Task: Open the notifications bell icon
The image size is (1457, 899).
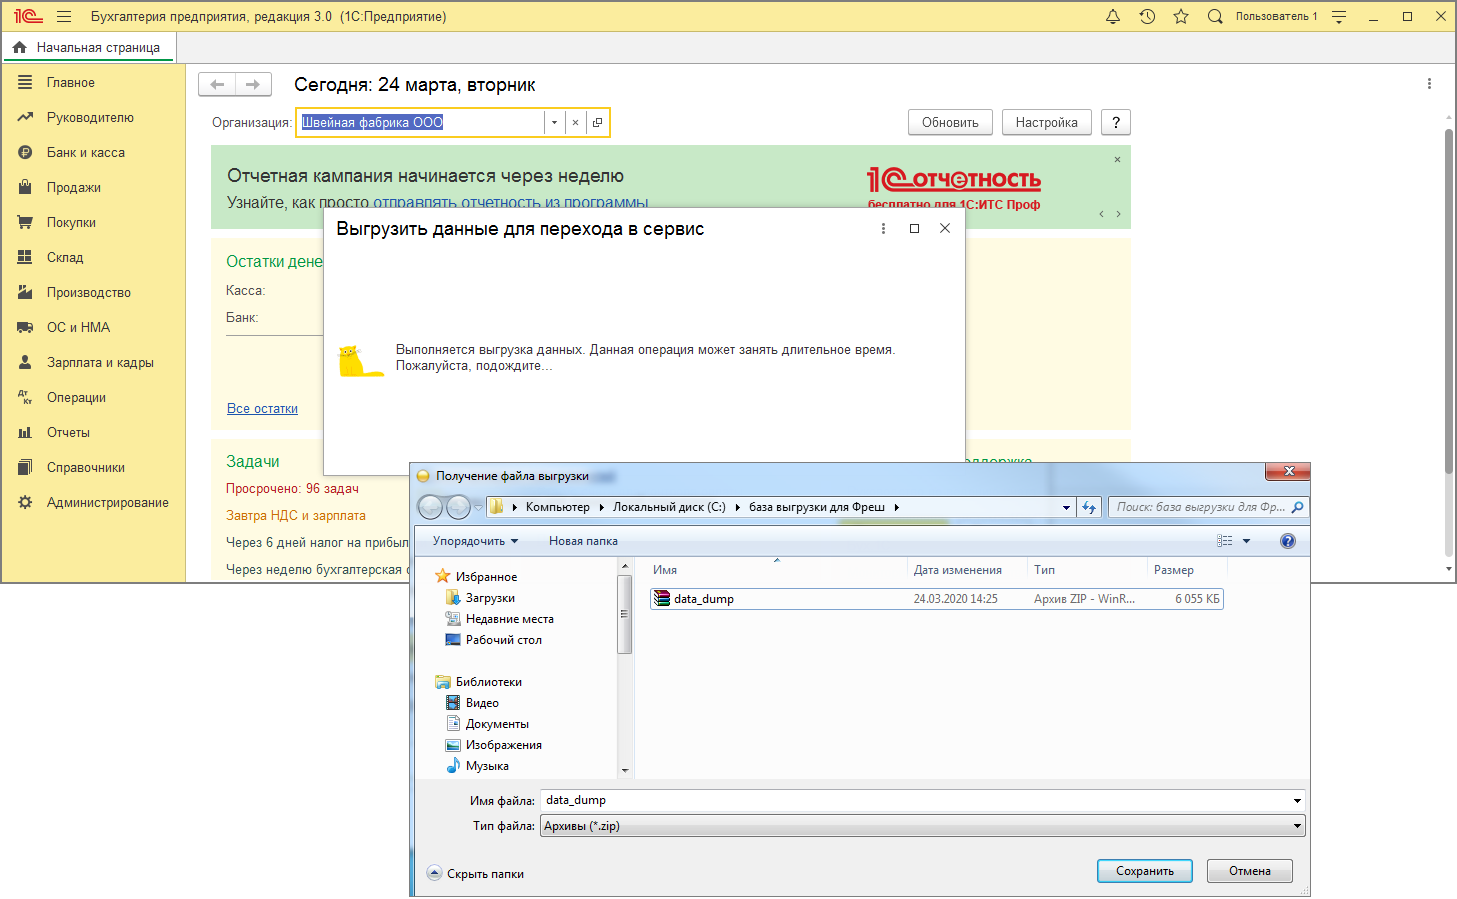Action: click(x=1113, y=16)
